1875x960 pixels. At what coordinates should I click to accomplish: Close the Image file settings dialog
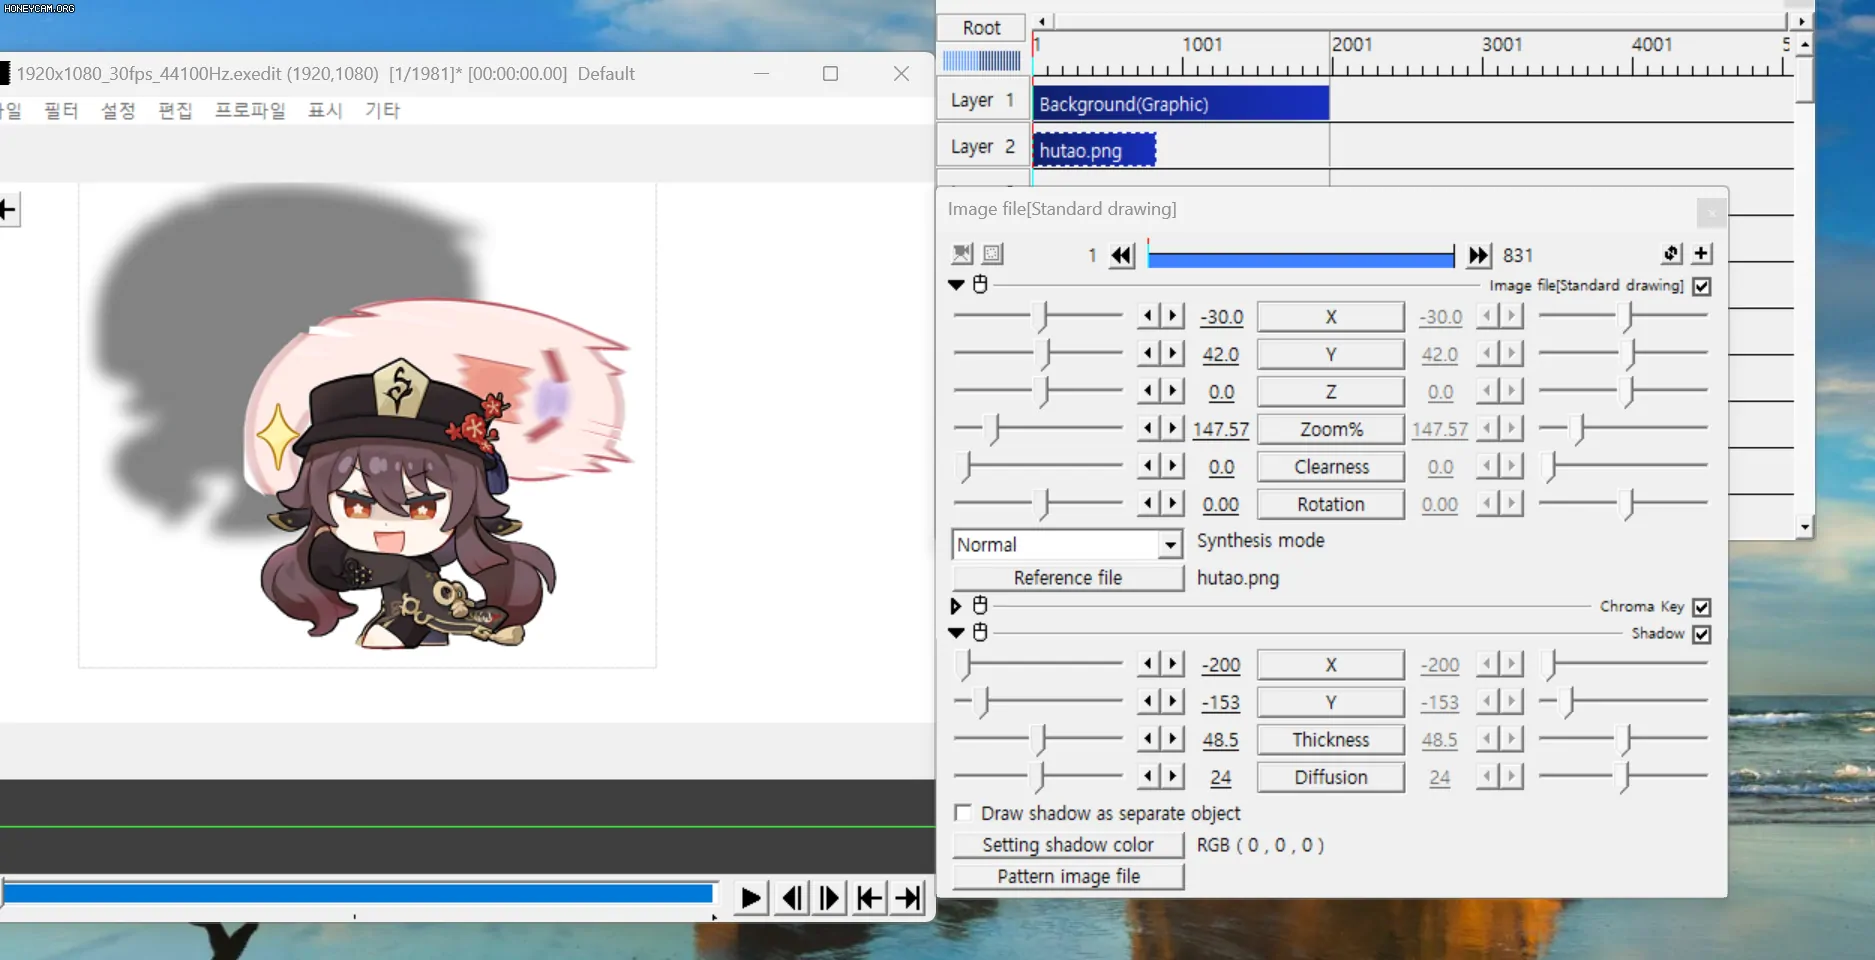[1711, 212]
